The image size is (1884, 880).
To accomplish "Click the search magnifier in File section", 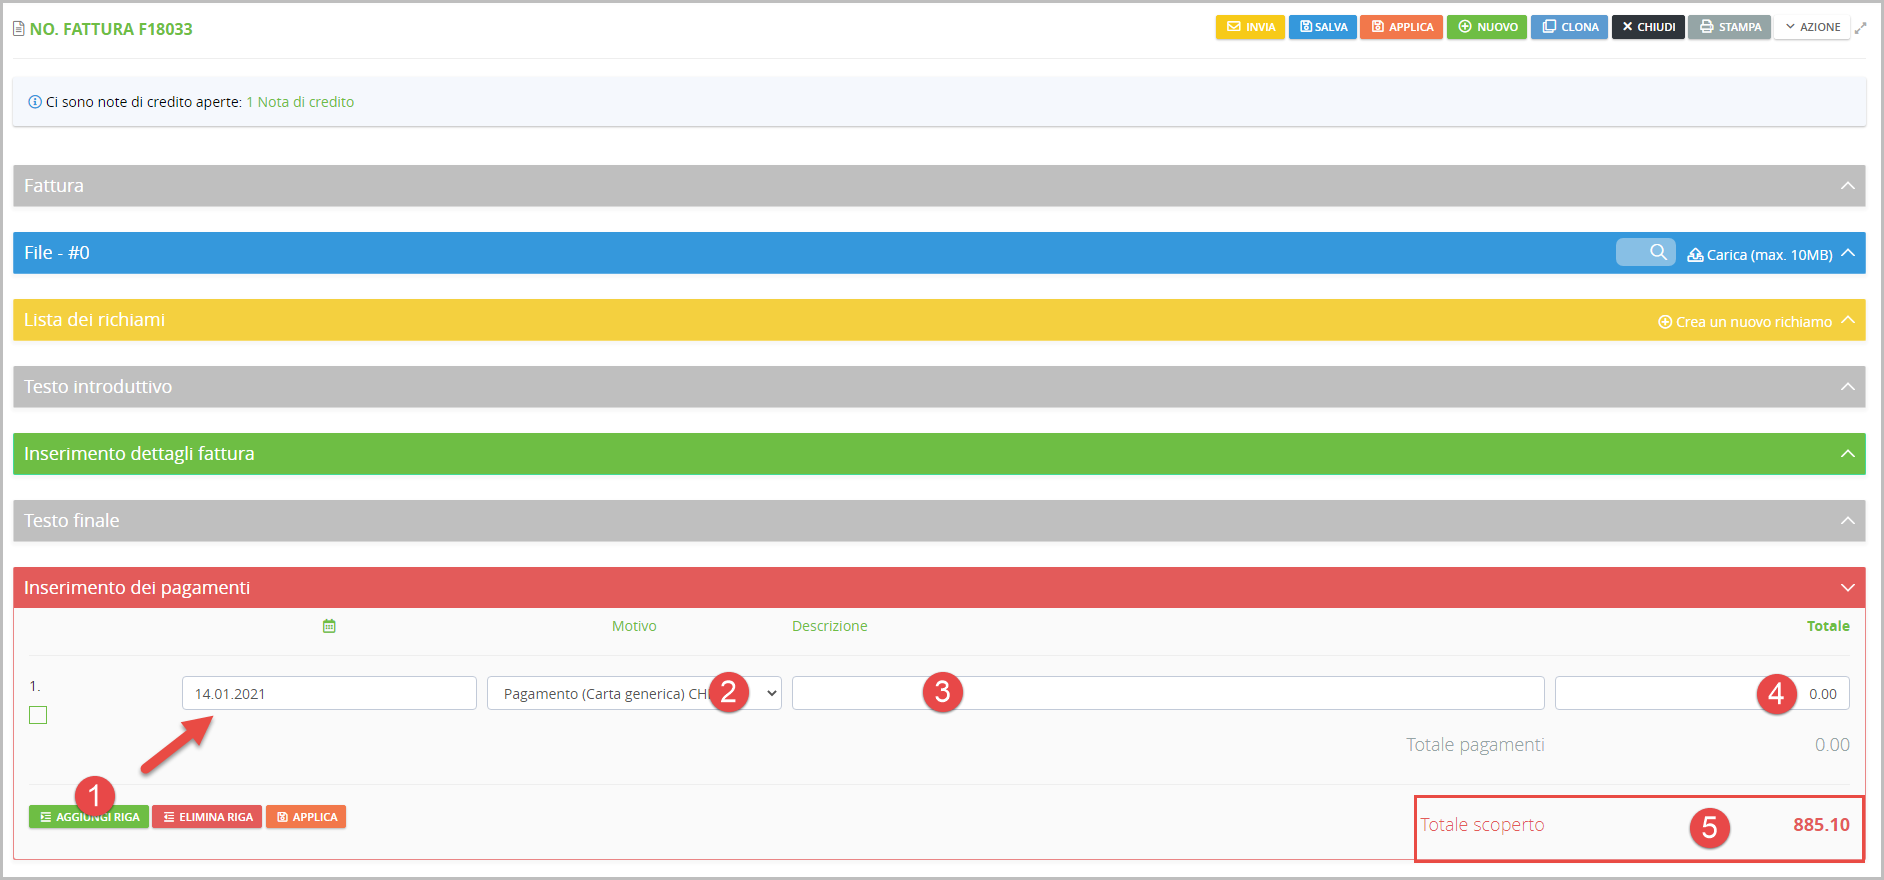I will tap(1657, 252).
